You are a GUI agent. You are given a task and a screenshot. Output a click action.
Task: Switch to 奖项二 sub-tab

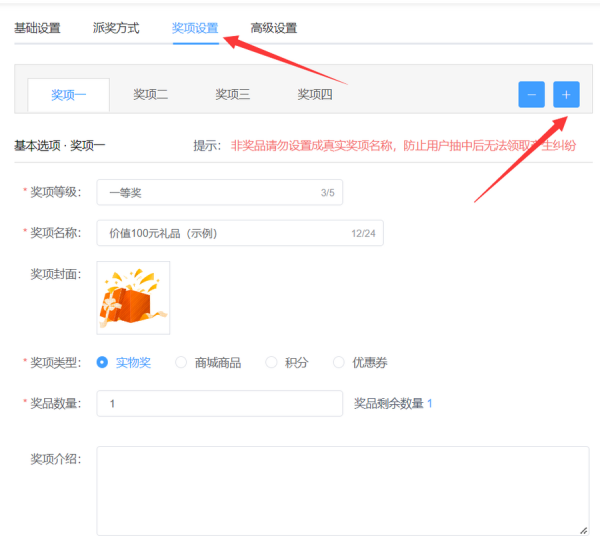click(x=150, y=94)
